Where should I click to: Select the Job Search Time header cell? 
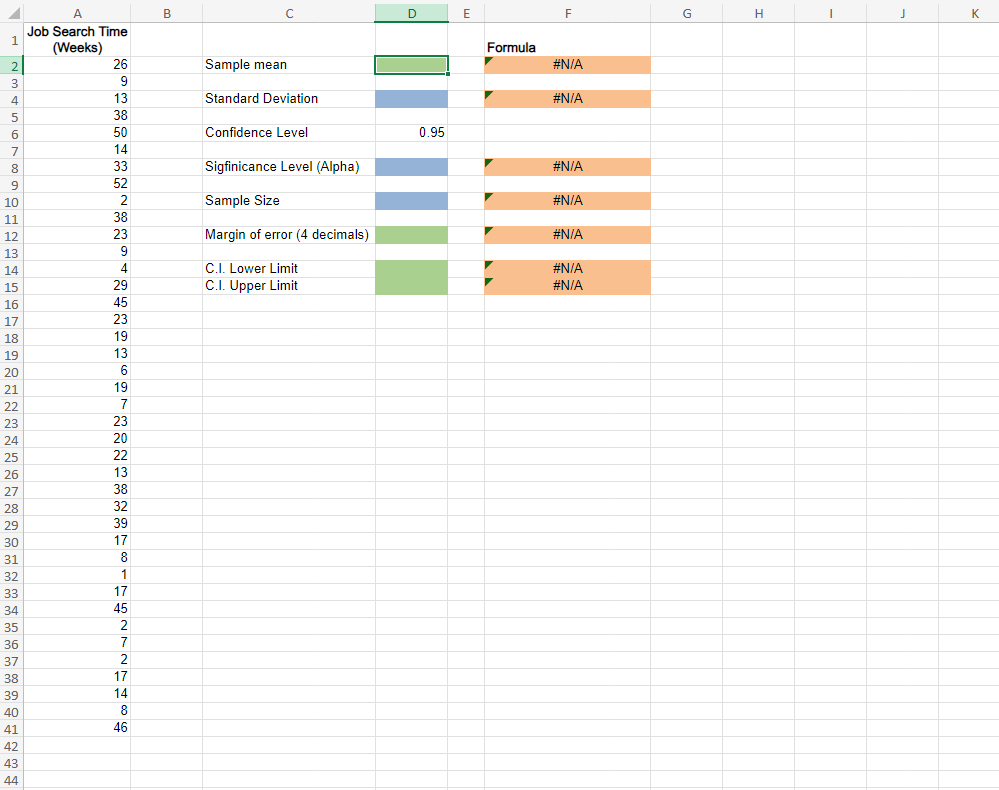click(77, 39)
